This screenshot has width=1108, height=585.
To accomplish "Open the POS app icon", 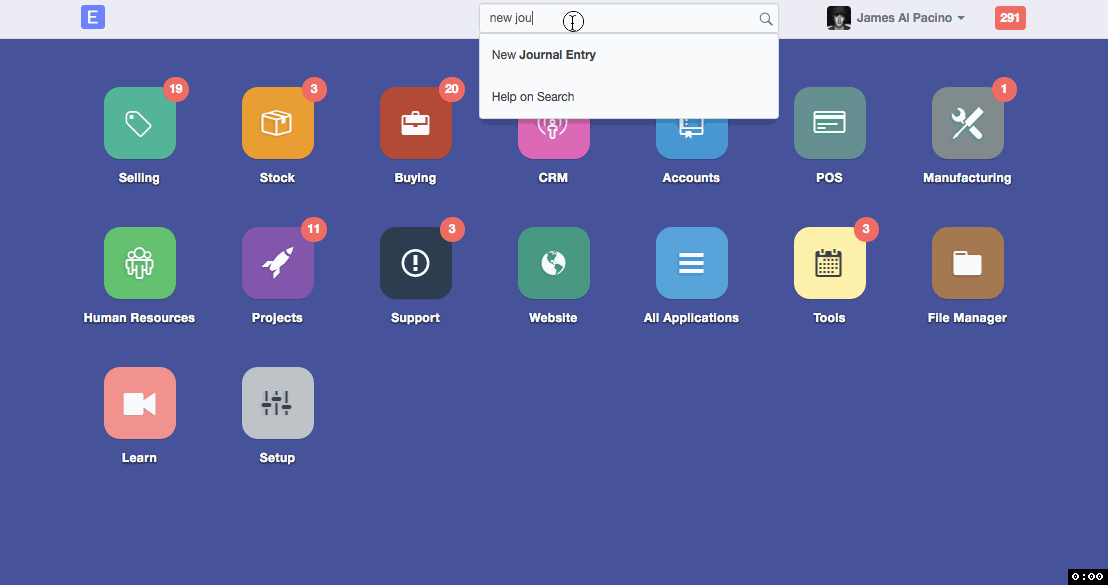I will click(x=830, y=123).
